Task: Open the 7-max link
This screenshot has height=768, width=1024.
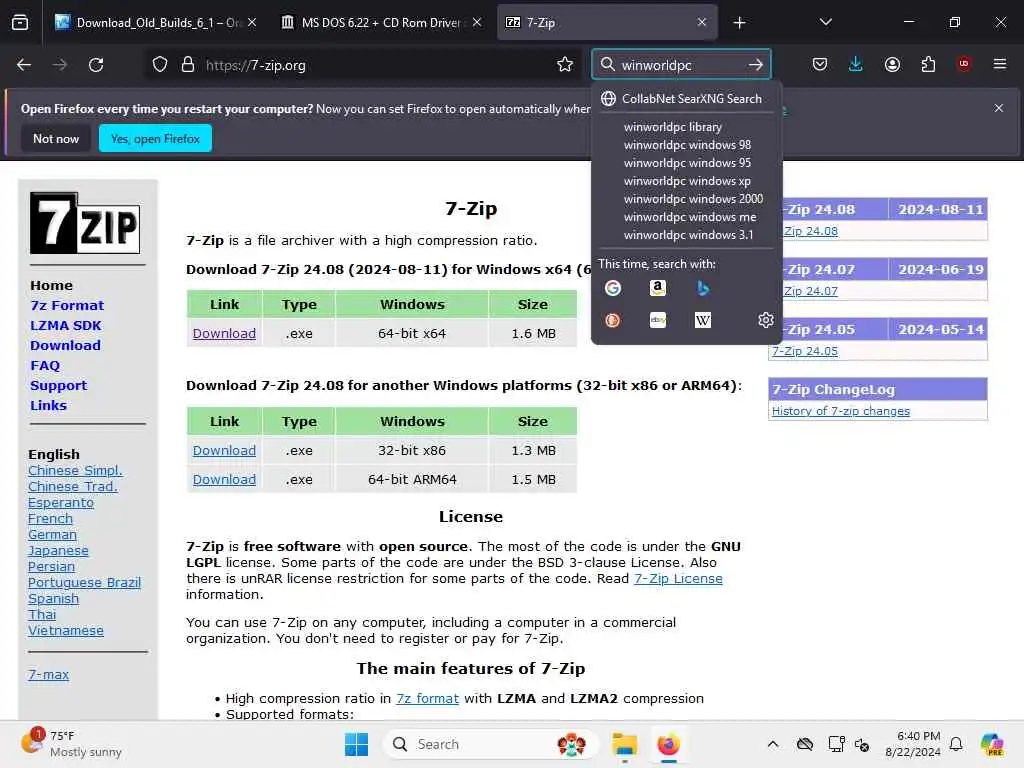Action: [48, 674]
